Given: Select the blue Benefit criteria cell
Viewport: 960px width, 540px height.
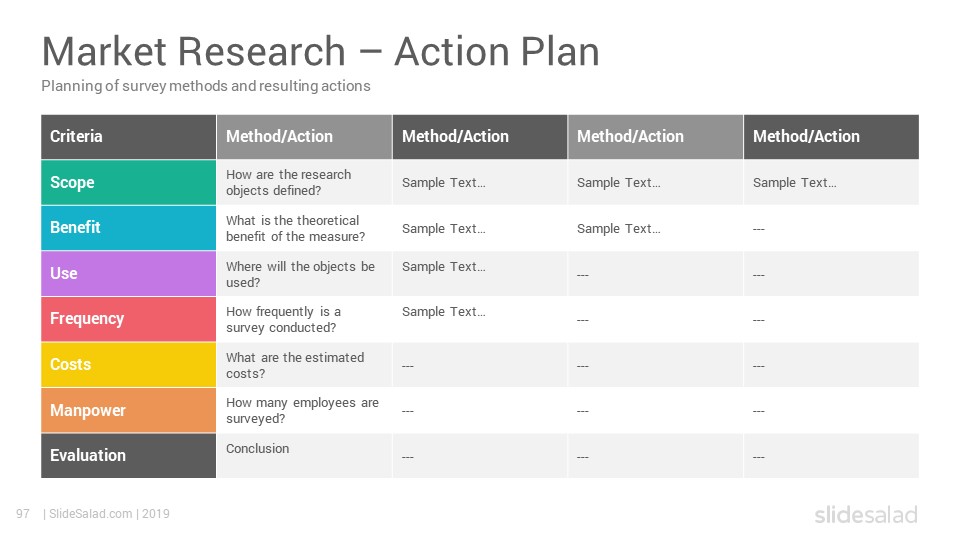Looking at the screenshot, I should tap(129, 228).
